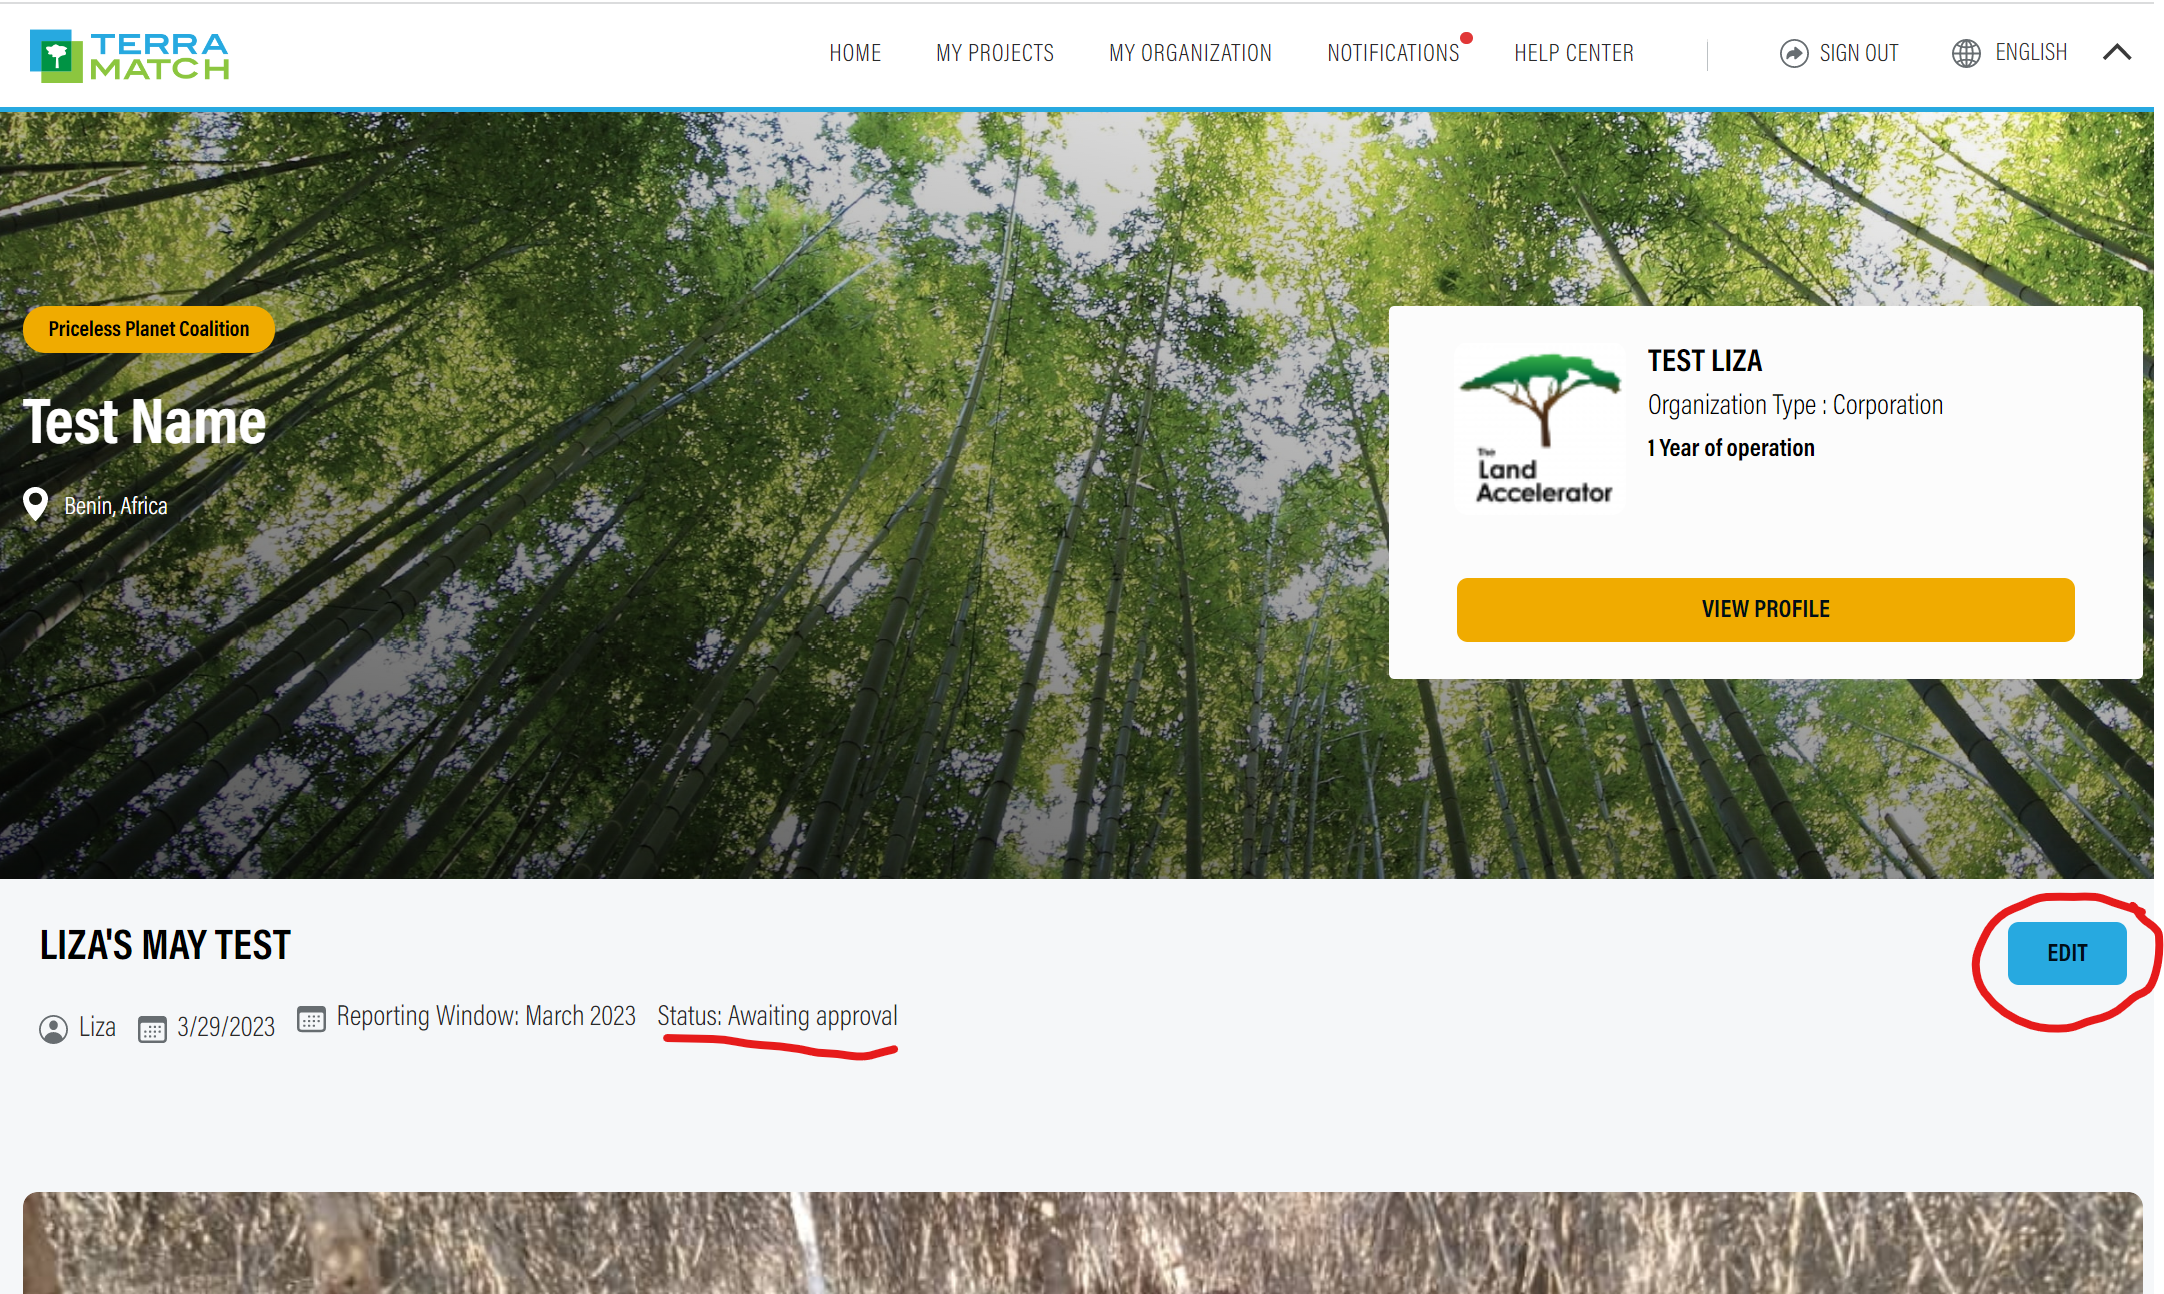This screenshot has height=1294, width=2164.
Task: Click the 3/29/2023 date text
Action: [x=226, y=1027]
